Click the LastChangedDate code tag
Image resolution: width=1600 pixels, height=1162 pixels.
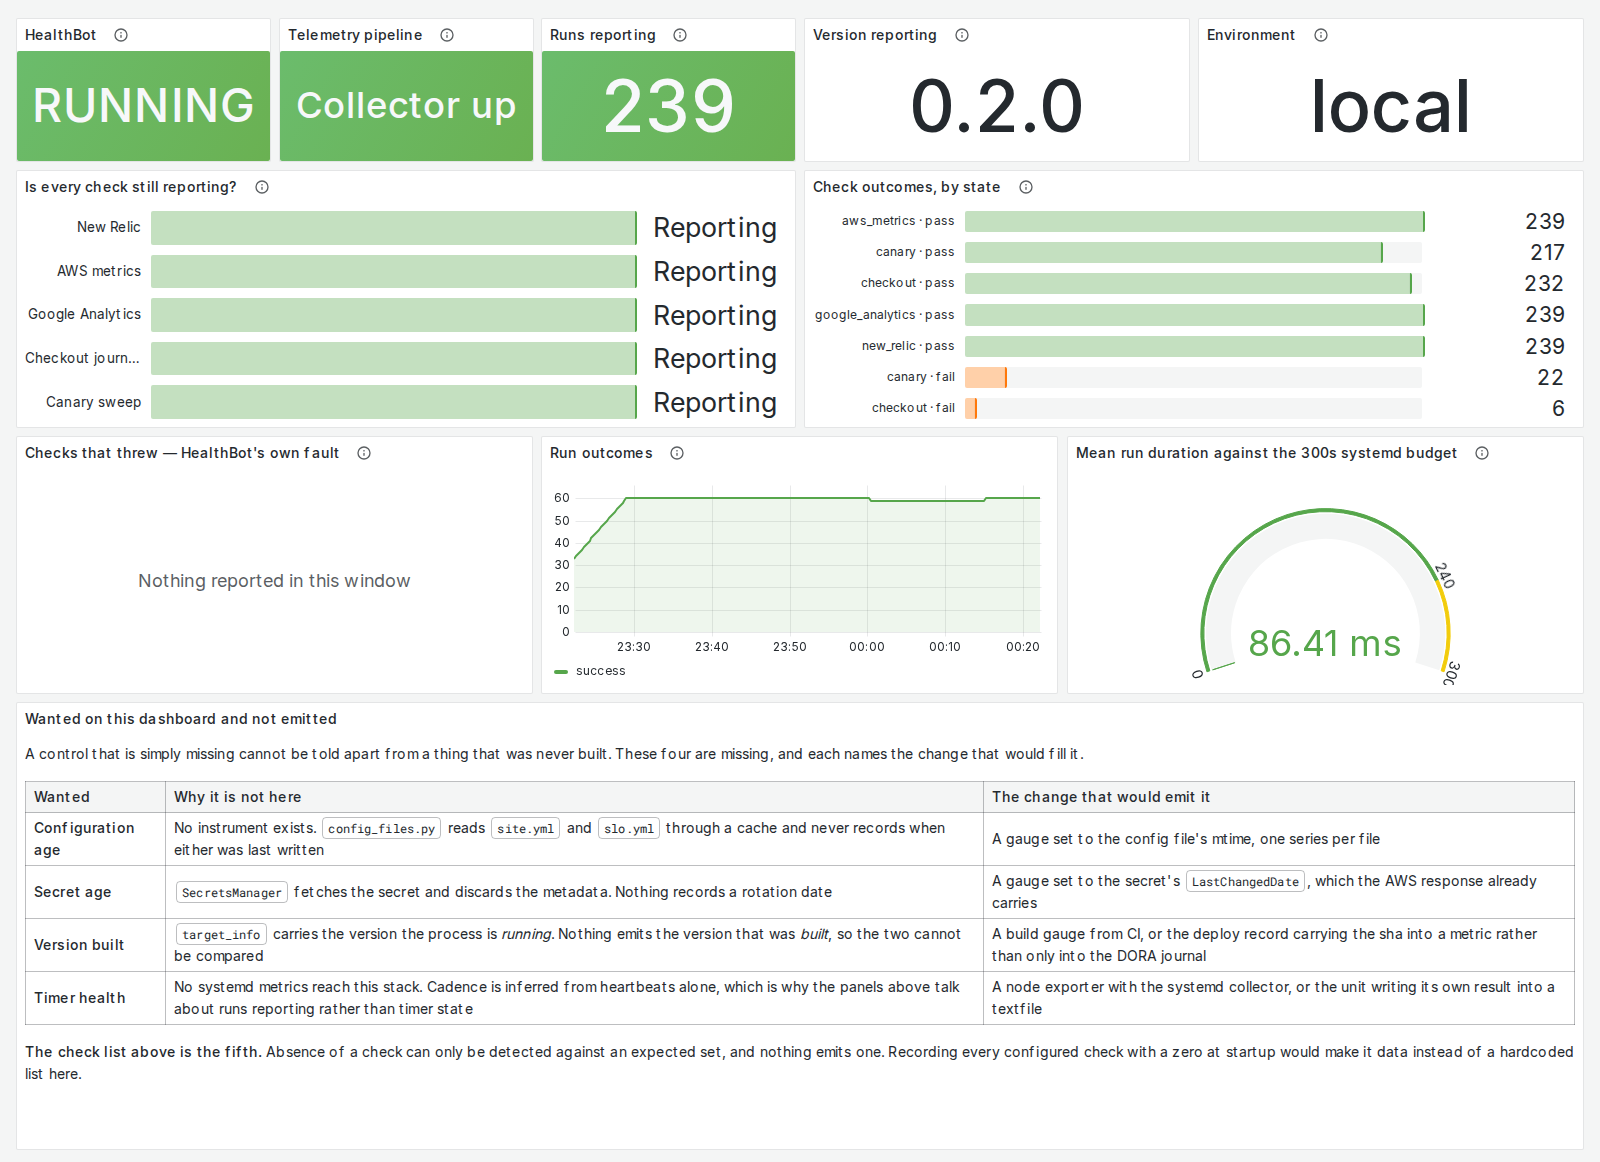tap(1246, 881)
